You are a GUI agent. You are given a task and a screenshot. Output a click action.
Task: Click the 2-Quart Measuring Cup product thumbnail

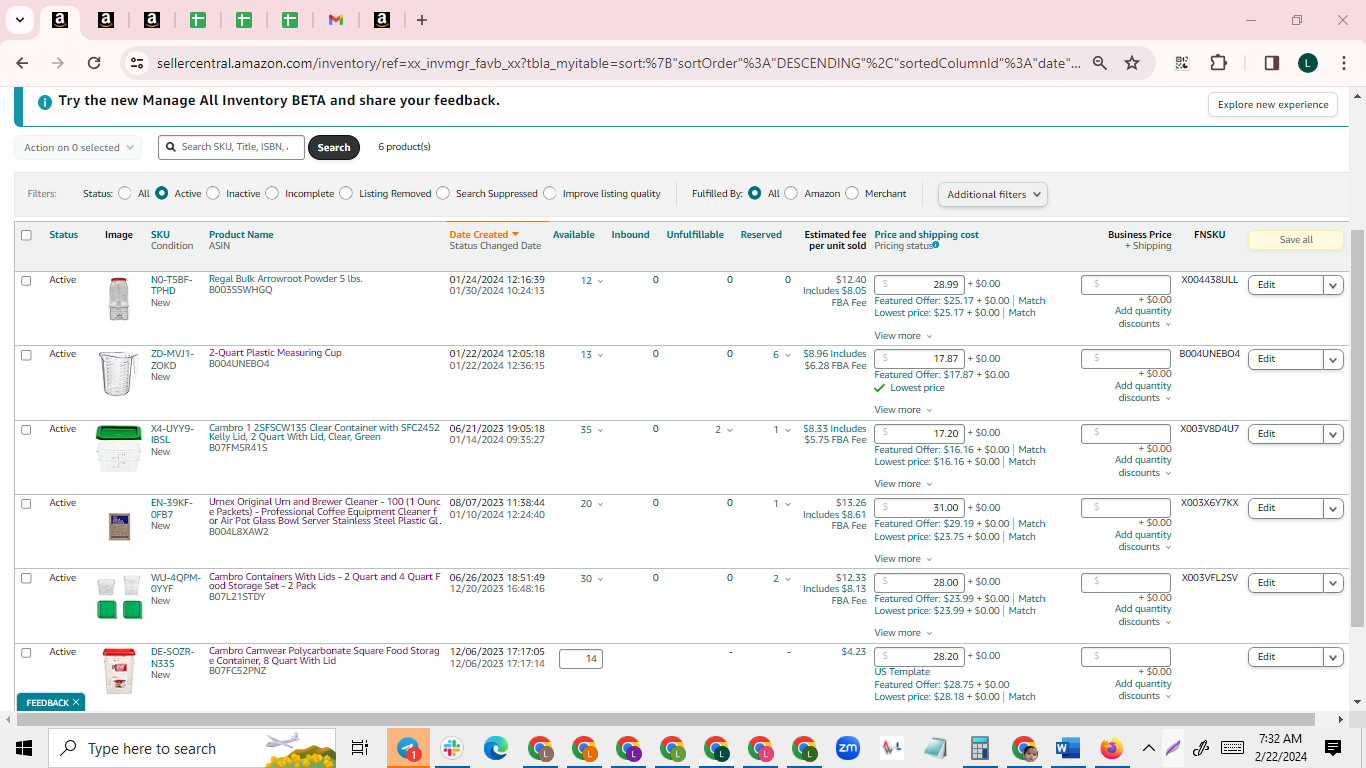[x=119, y=373]
